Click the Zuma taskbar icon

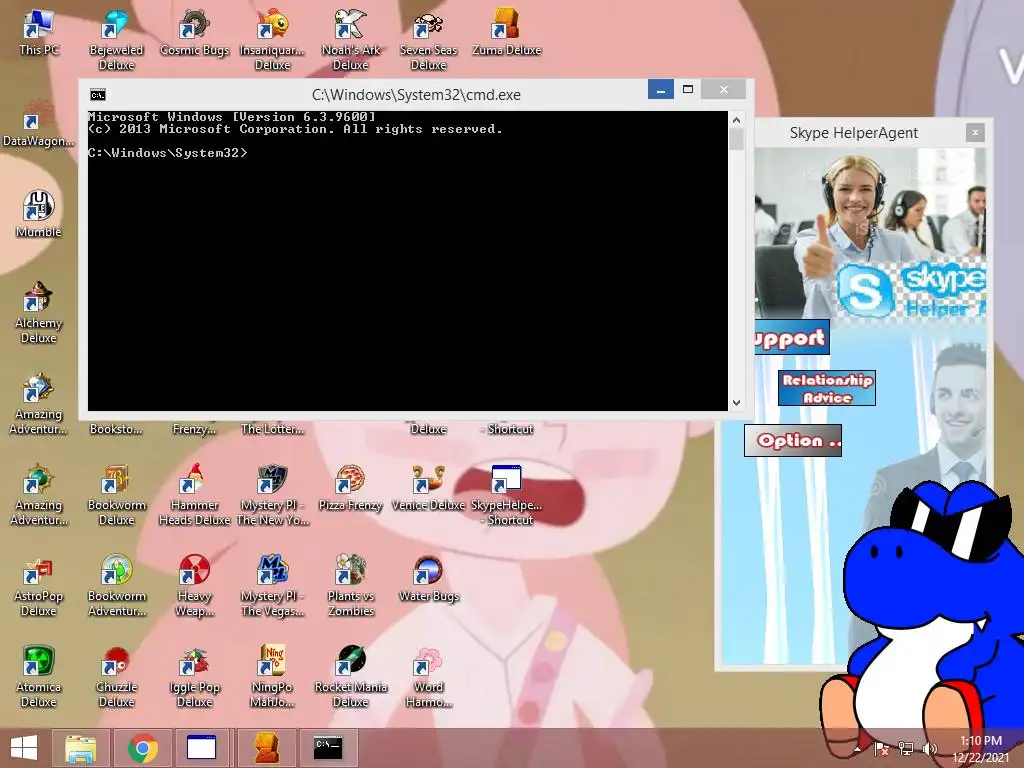(x=266, y=748)
